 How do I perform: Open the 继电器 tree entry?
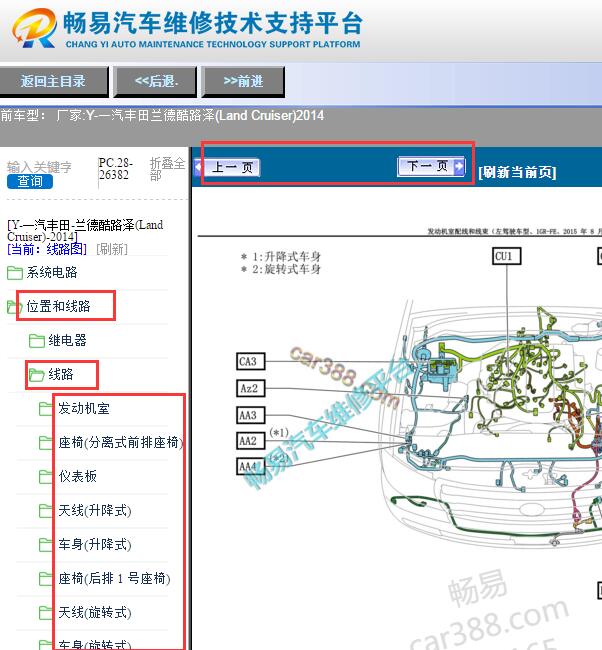[67, 340]
